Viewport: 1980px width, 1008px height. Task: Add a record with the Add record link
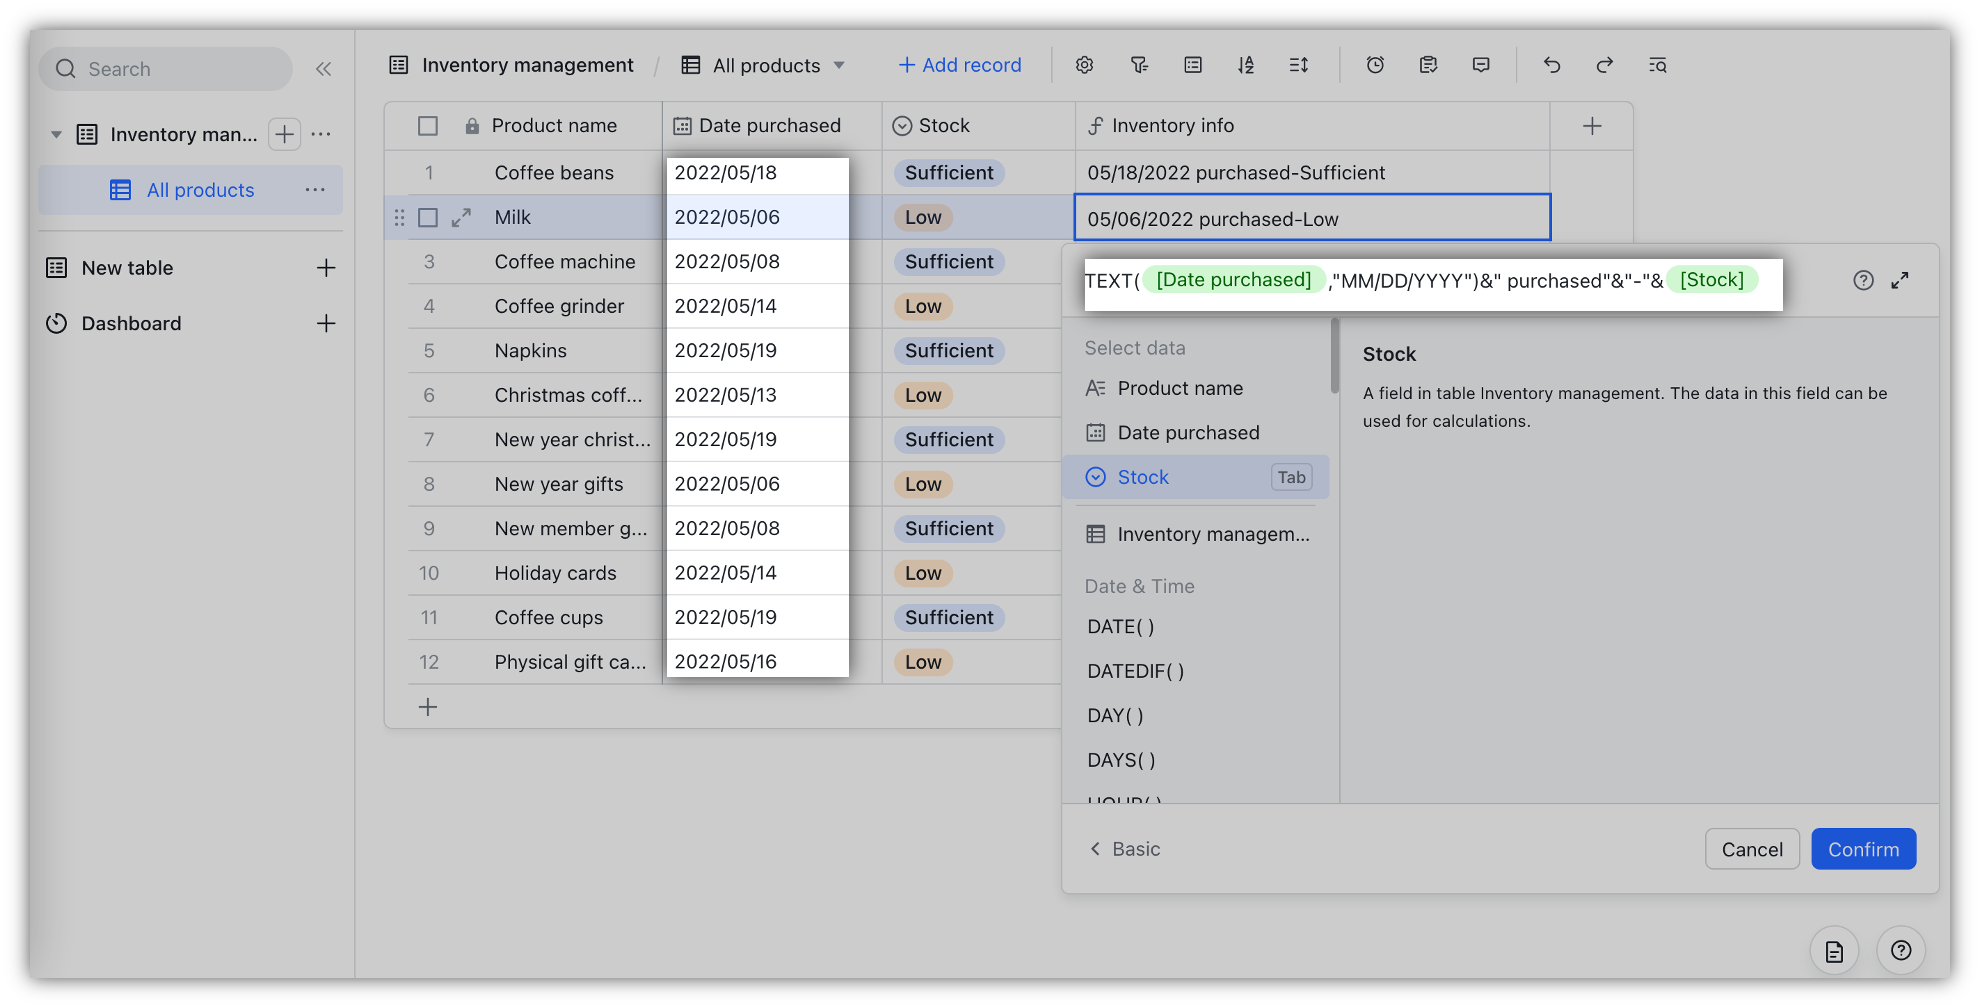pos(959,65)
